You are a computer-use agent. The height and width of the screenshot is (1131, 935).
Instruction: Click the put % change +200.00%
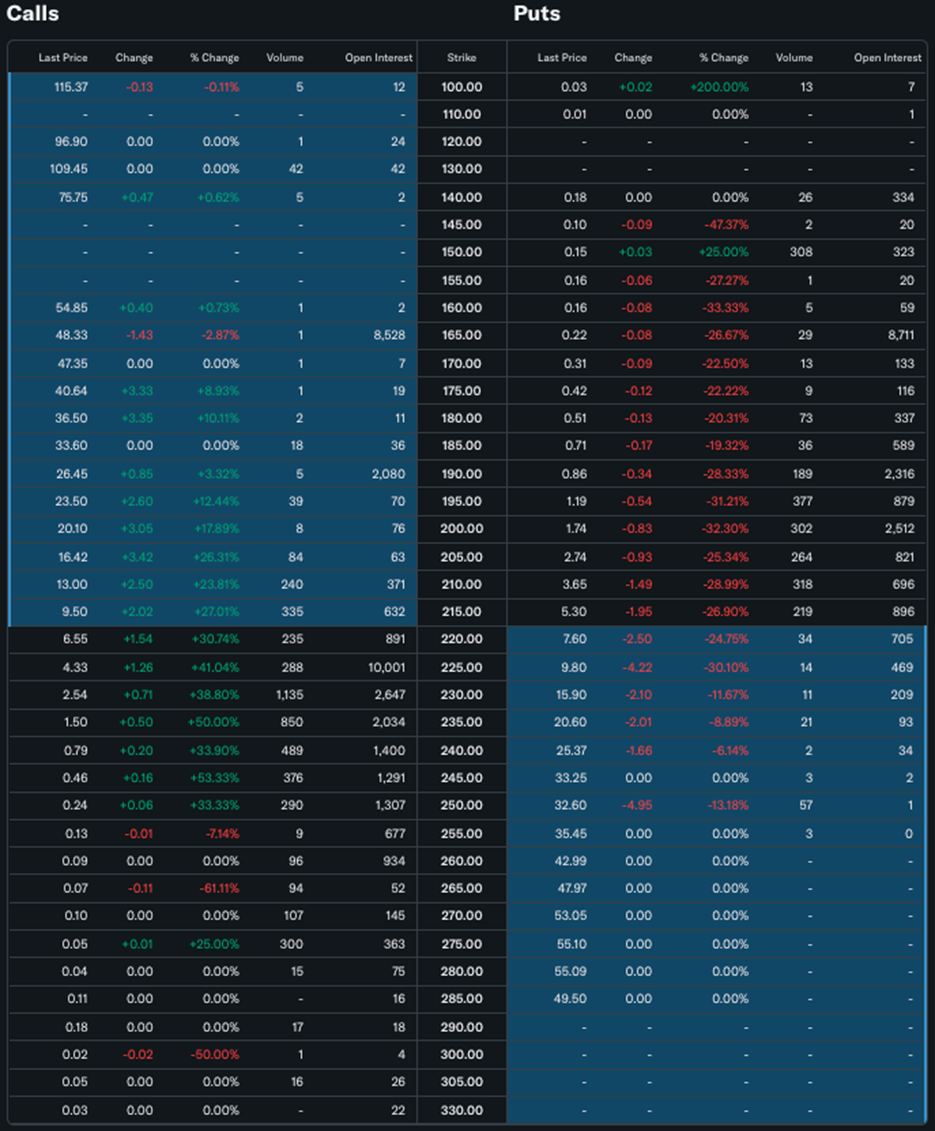[719, 87]
